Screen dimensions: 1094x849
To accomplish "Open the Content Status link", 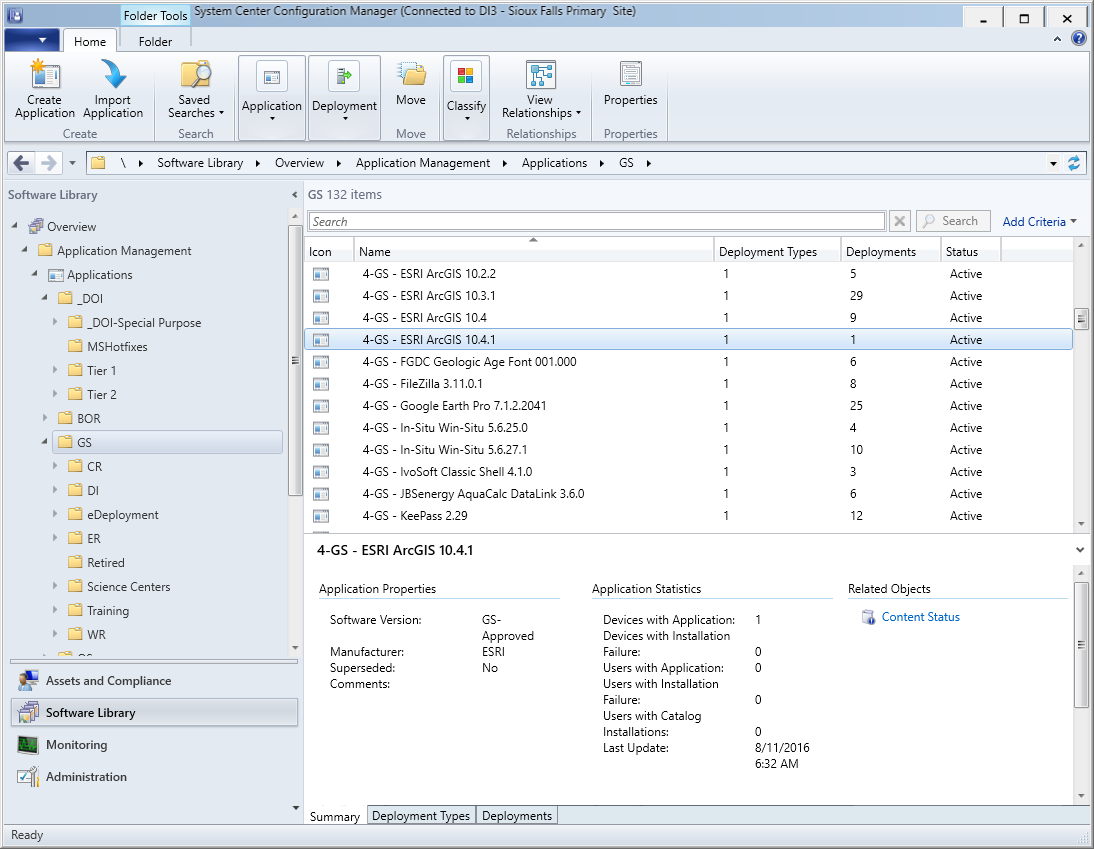I will 920,617.
